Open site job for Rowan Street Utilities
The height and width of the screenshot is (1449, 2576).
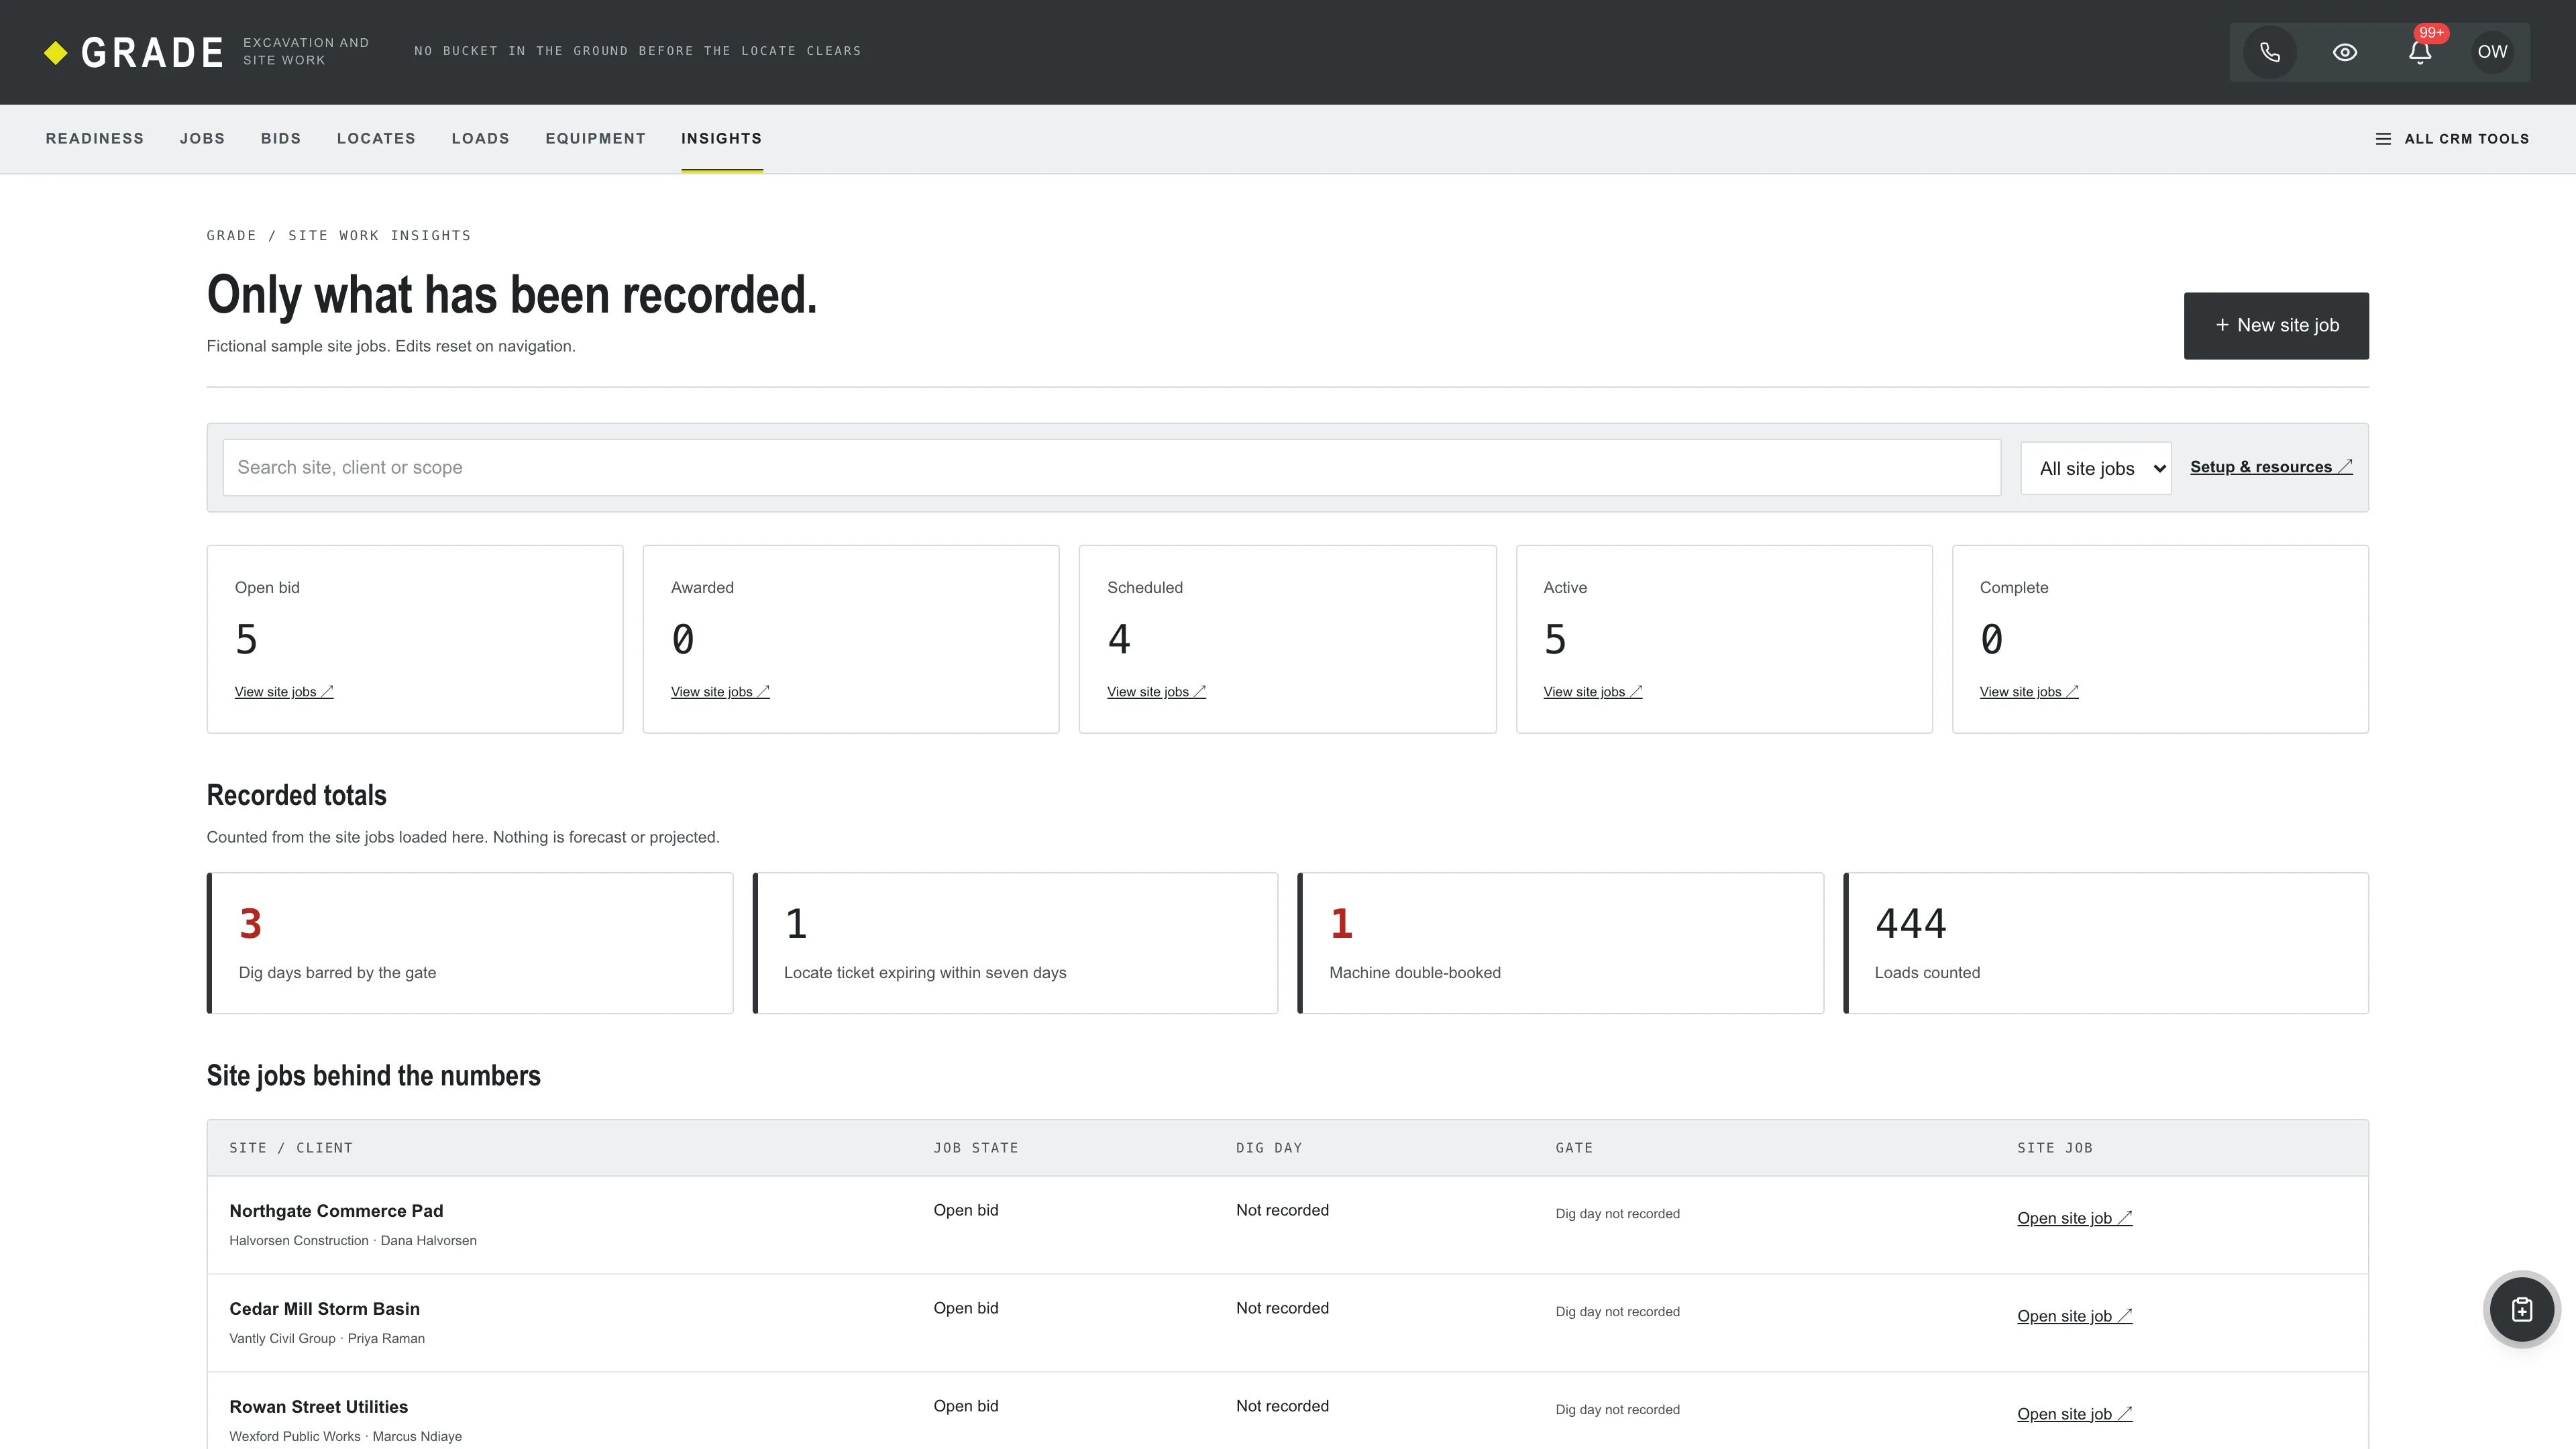click(2075, 1414)
